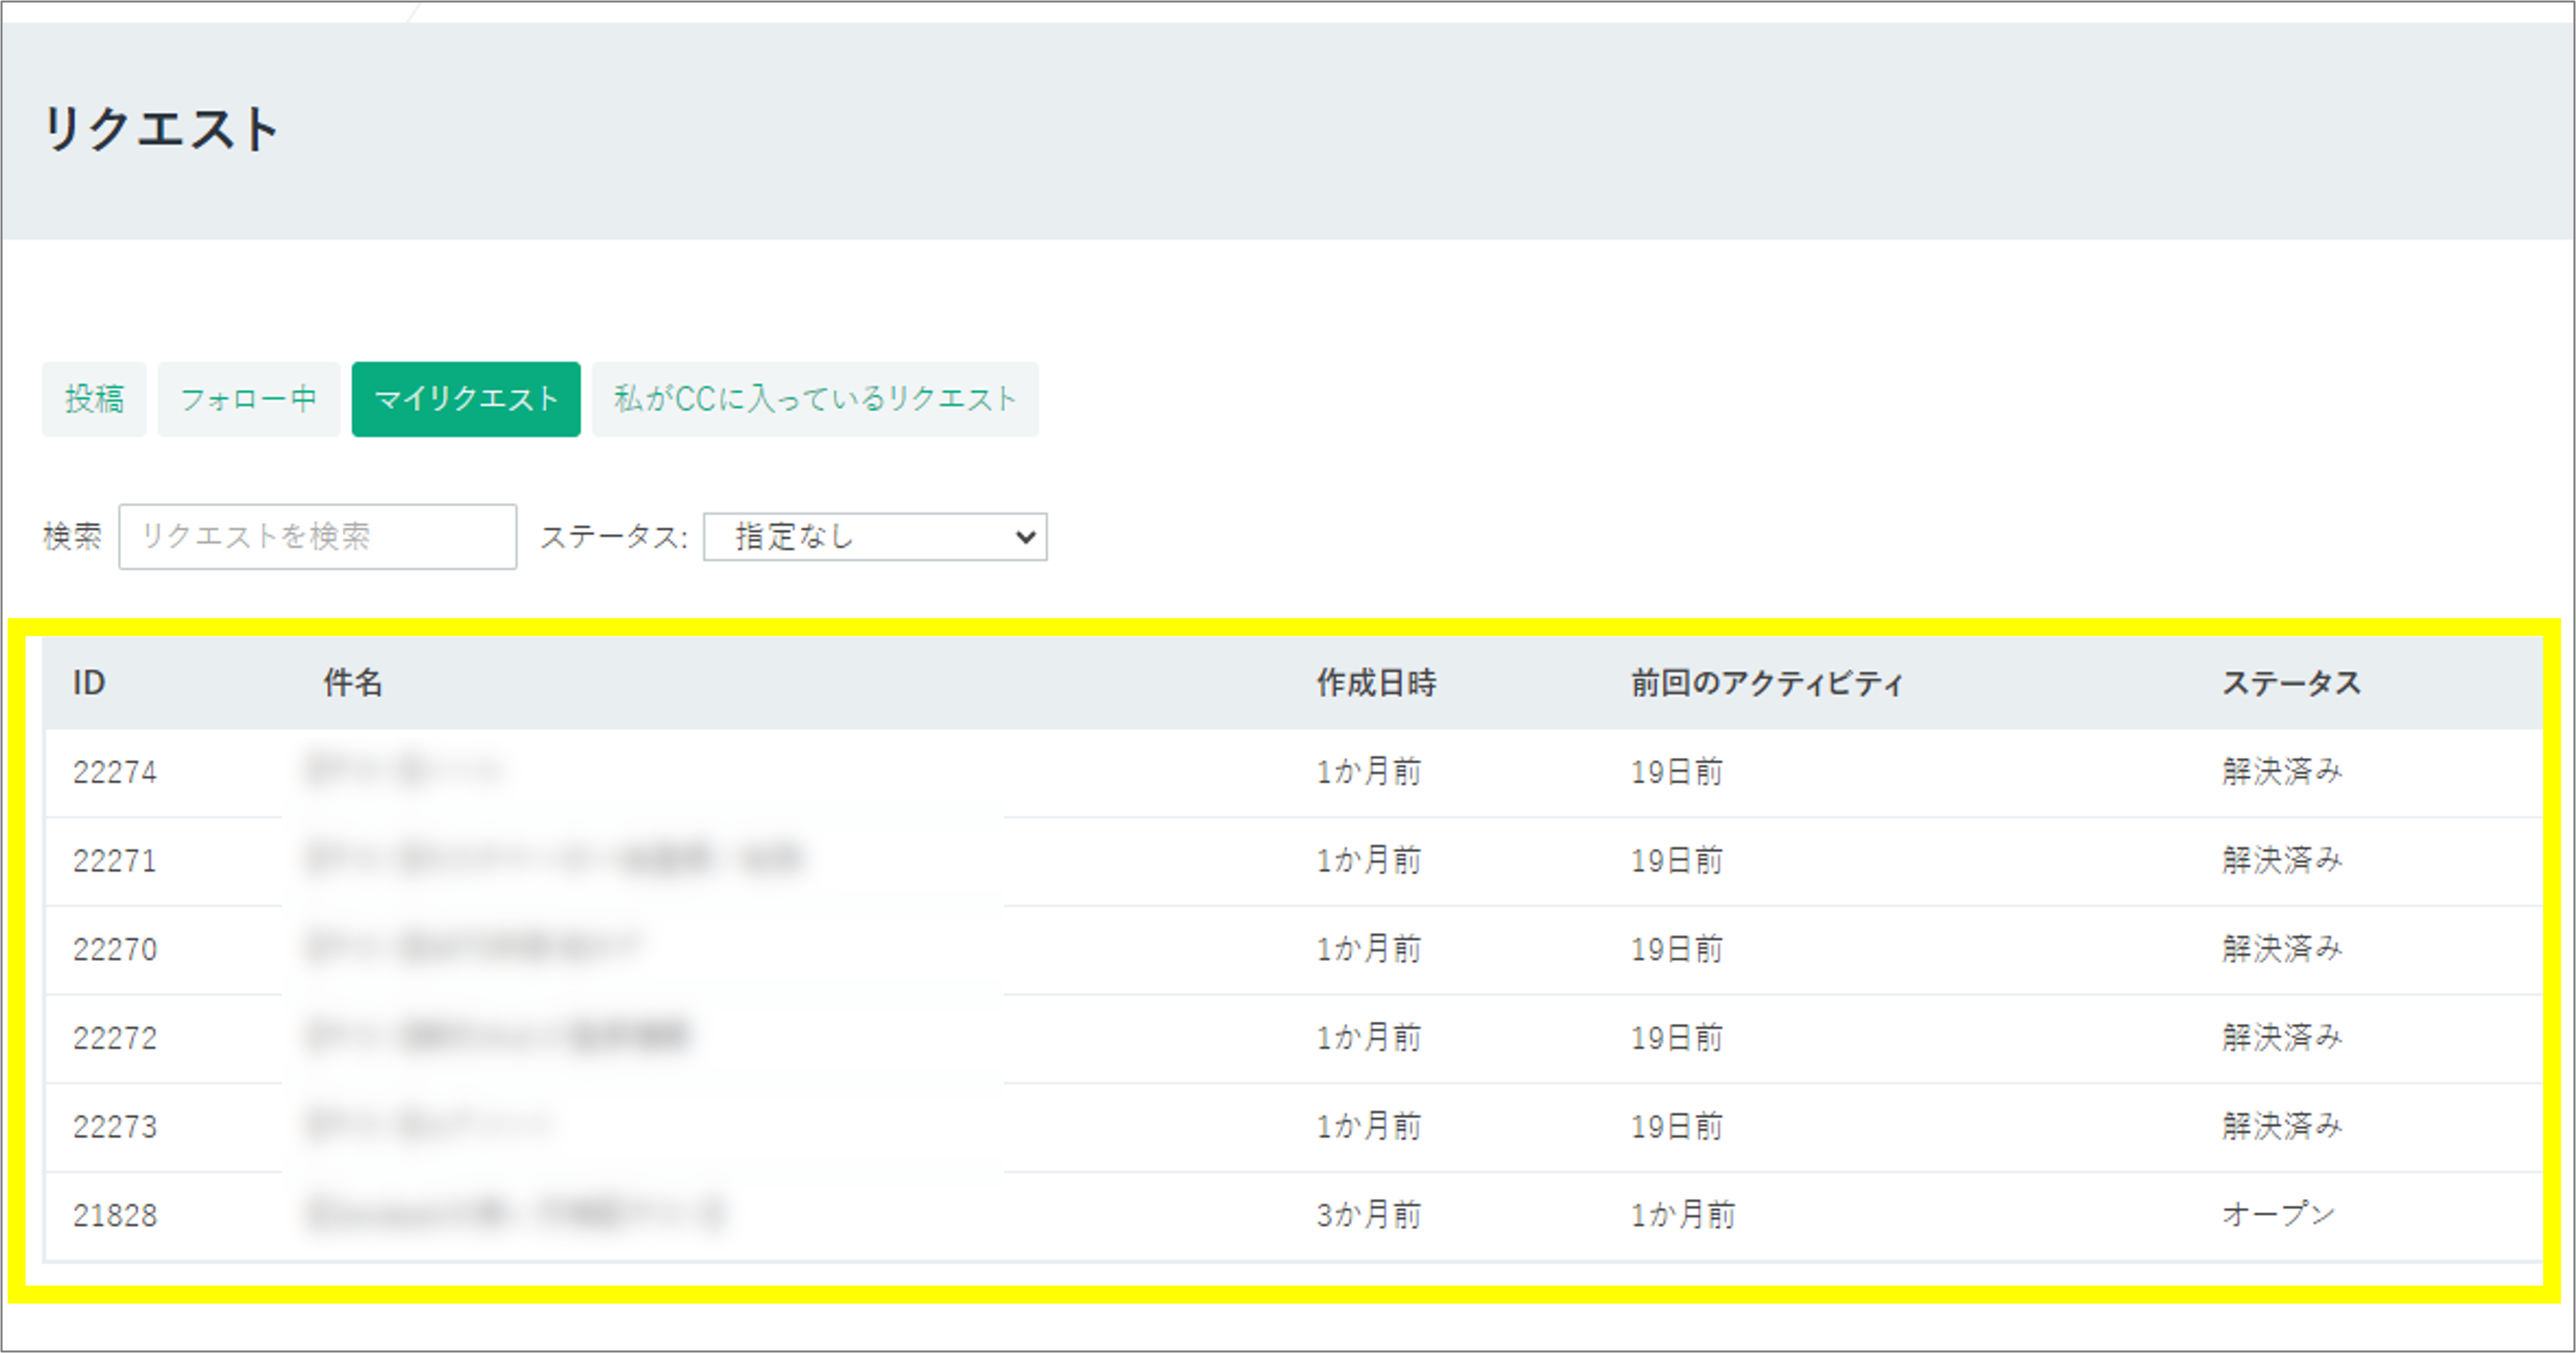Switch to the フォロー中 tab

tap(248, 399)
